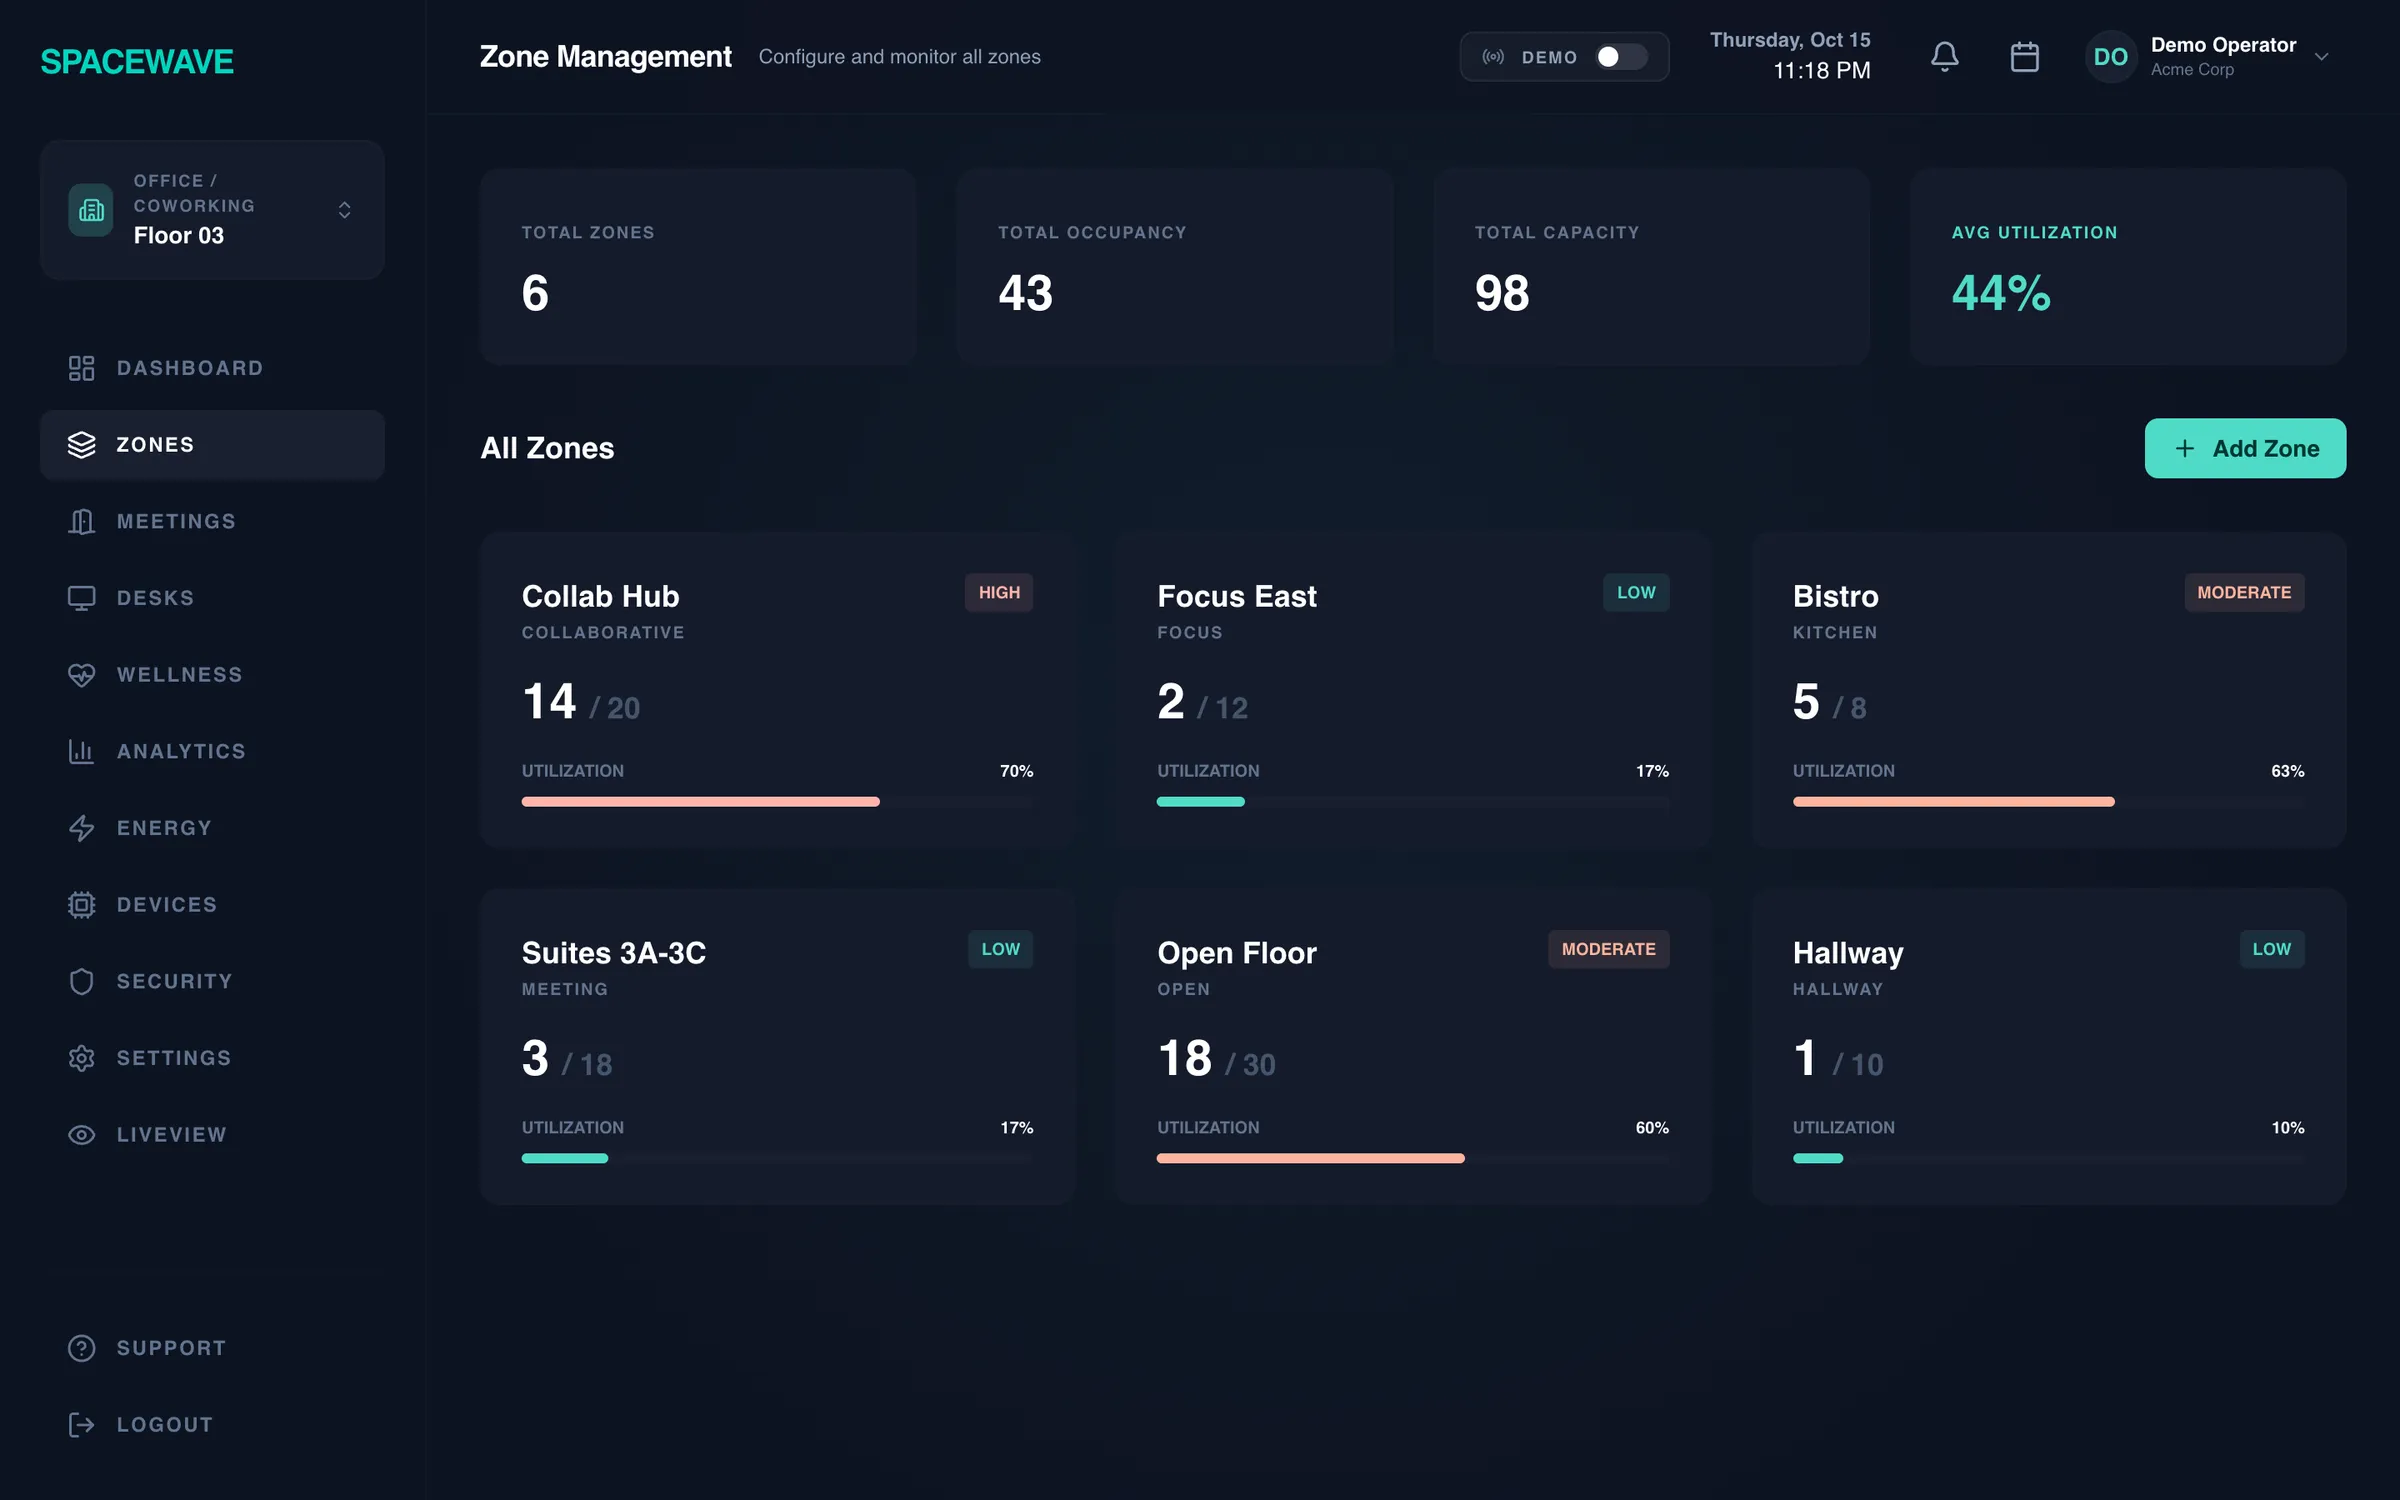Click the broadcast signal icon beside DEMO
The height and width of the screenshot is (1500, 2400).
pos(1493,57)
